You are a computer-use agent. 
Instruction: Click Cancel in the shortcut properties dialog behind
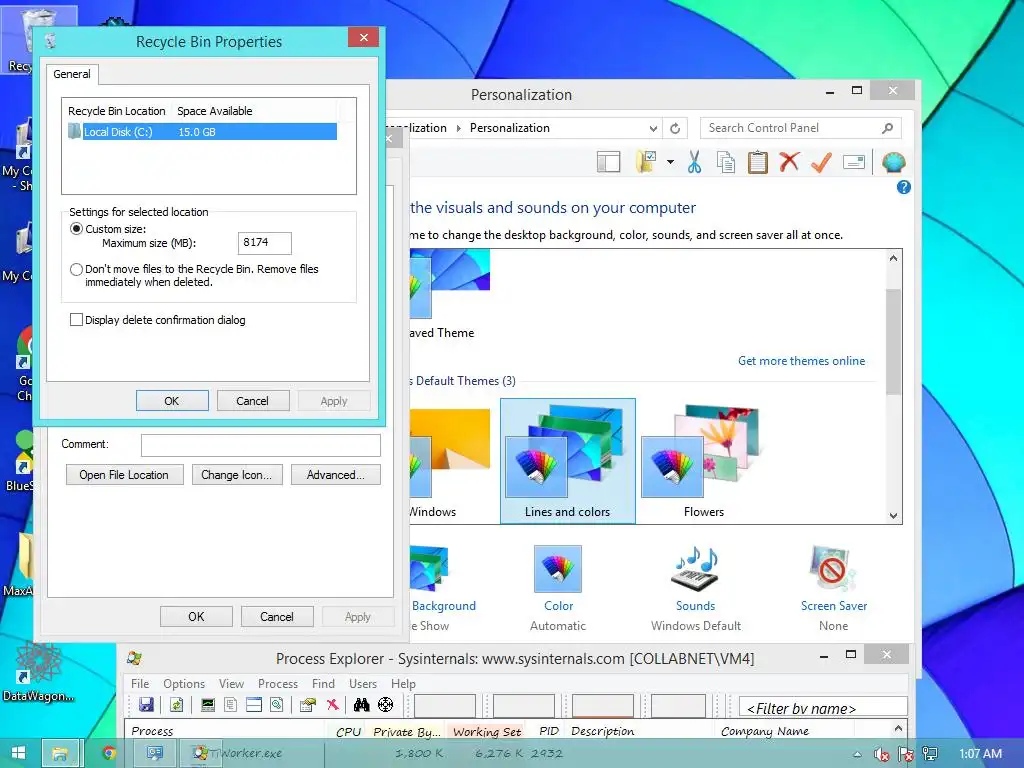(x=277, y=616)
